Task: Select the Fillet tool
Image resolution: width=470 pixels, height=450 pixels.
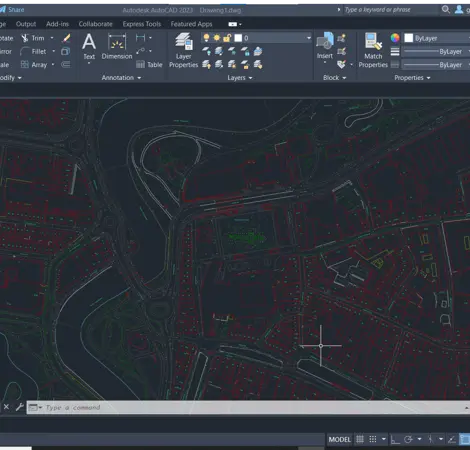Action: click(33, 51)
